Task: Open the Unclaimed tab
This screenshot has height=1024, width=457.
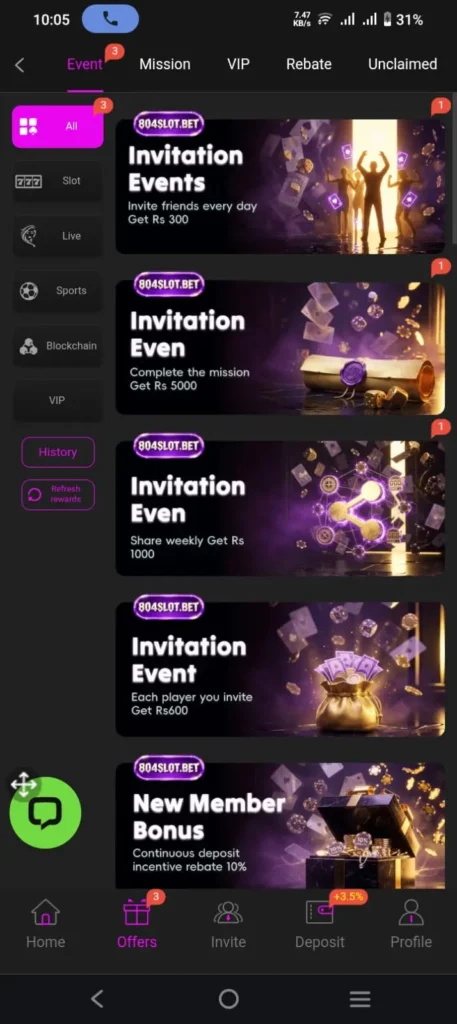Action: 402,64
